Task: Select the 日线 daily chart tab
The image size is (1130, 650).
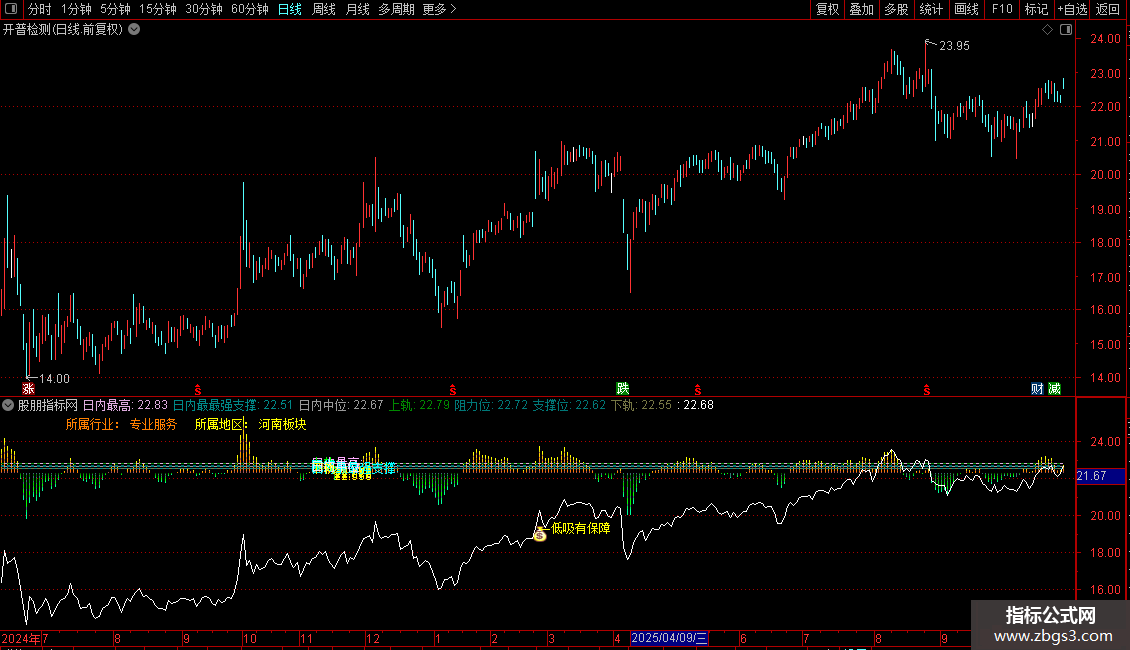Action: pyautogui.click(x=290, y=9)
